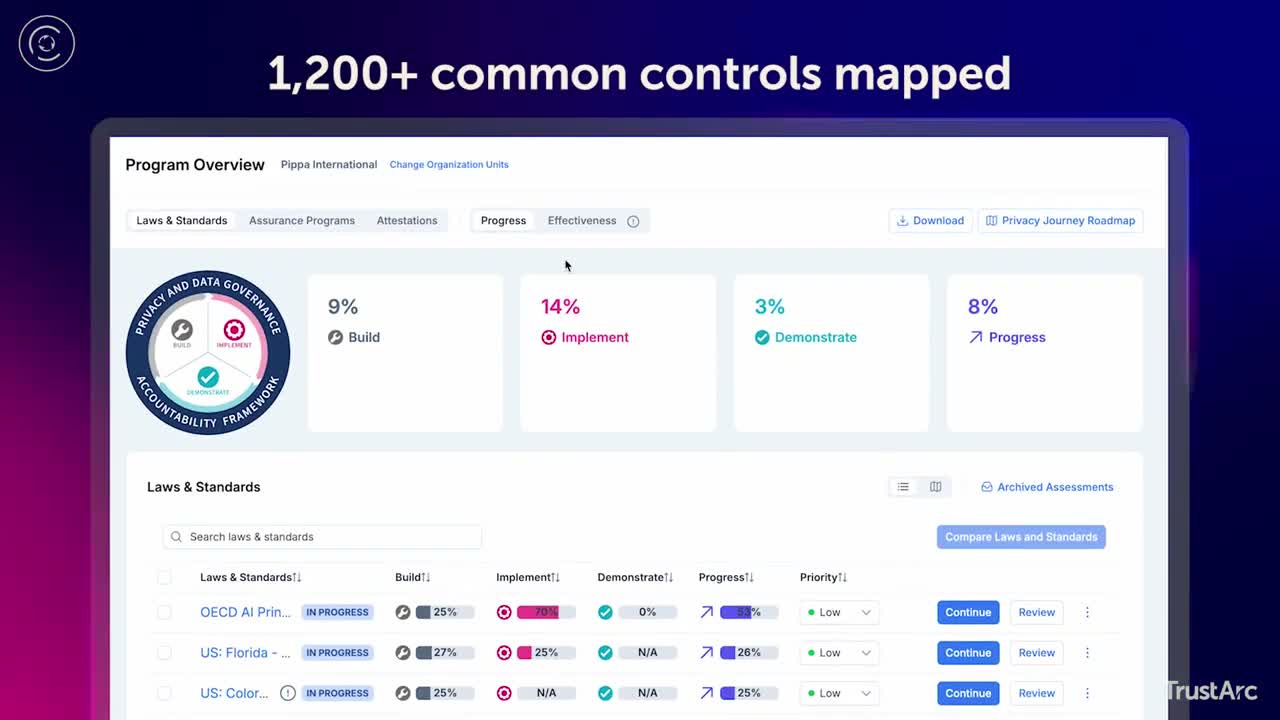Click the Build wrench icon in the 9% card
1280x720 pixels.
click(x=336, y=337)
